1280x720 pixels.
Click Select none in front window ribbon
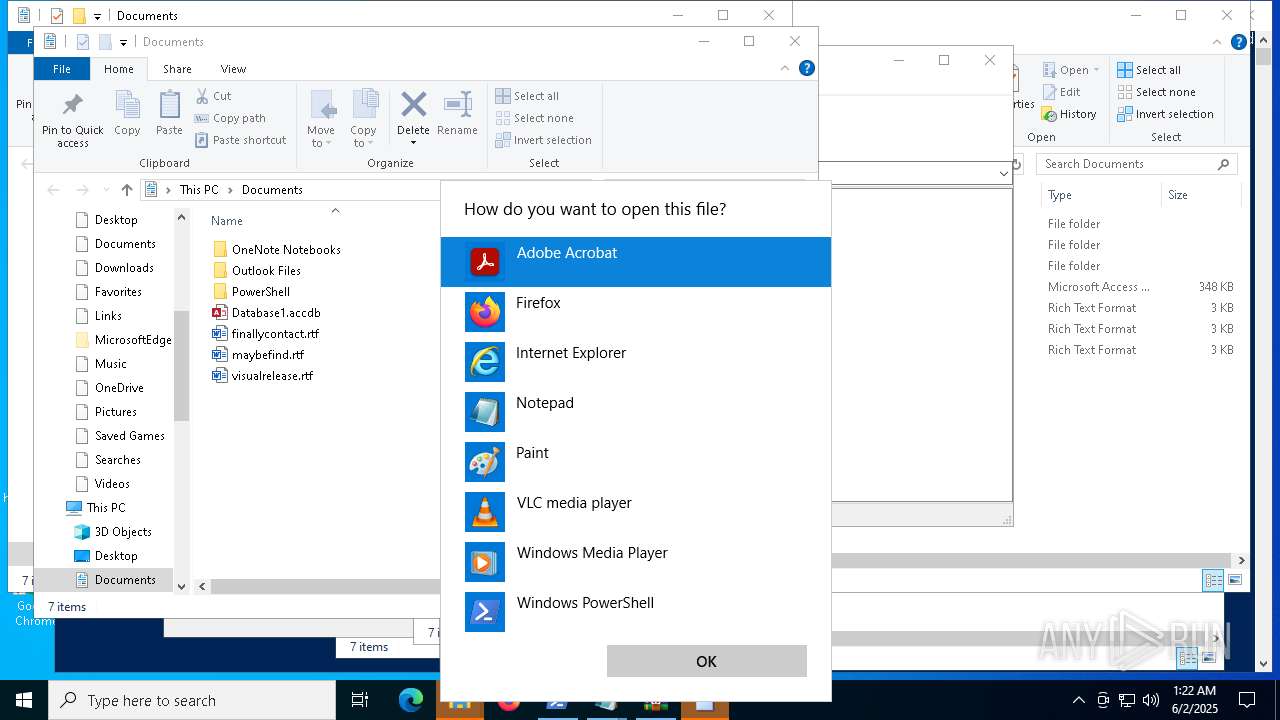pos(534,118)
